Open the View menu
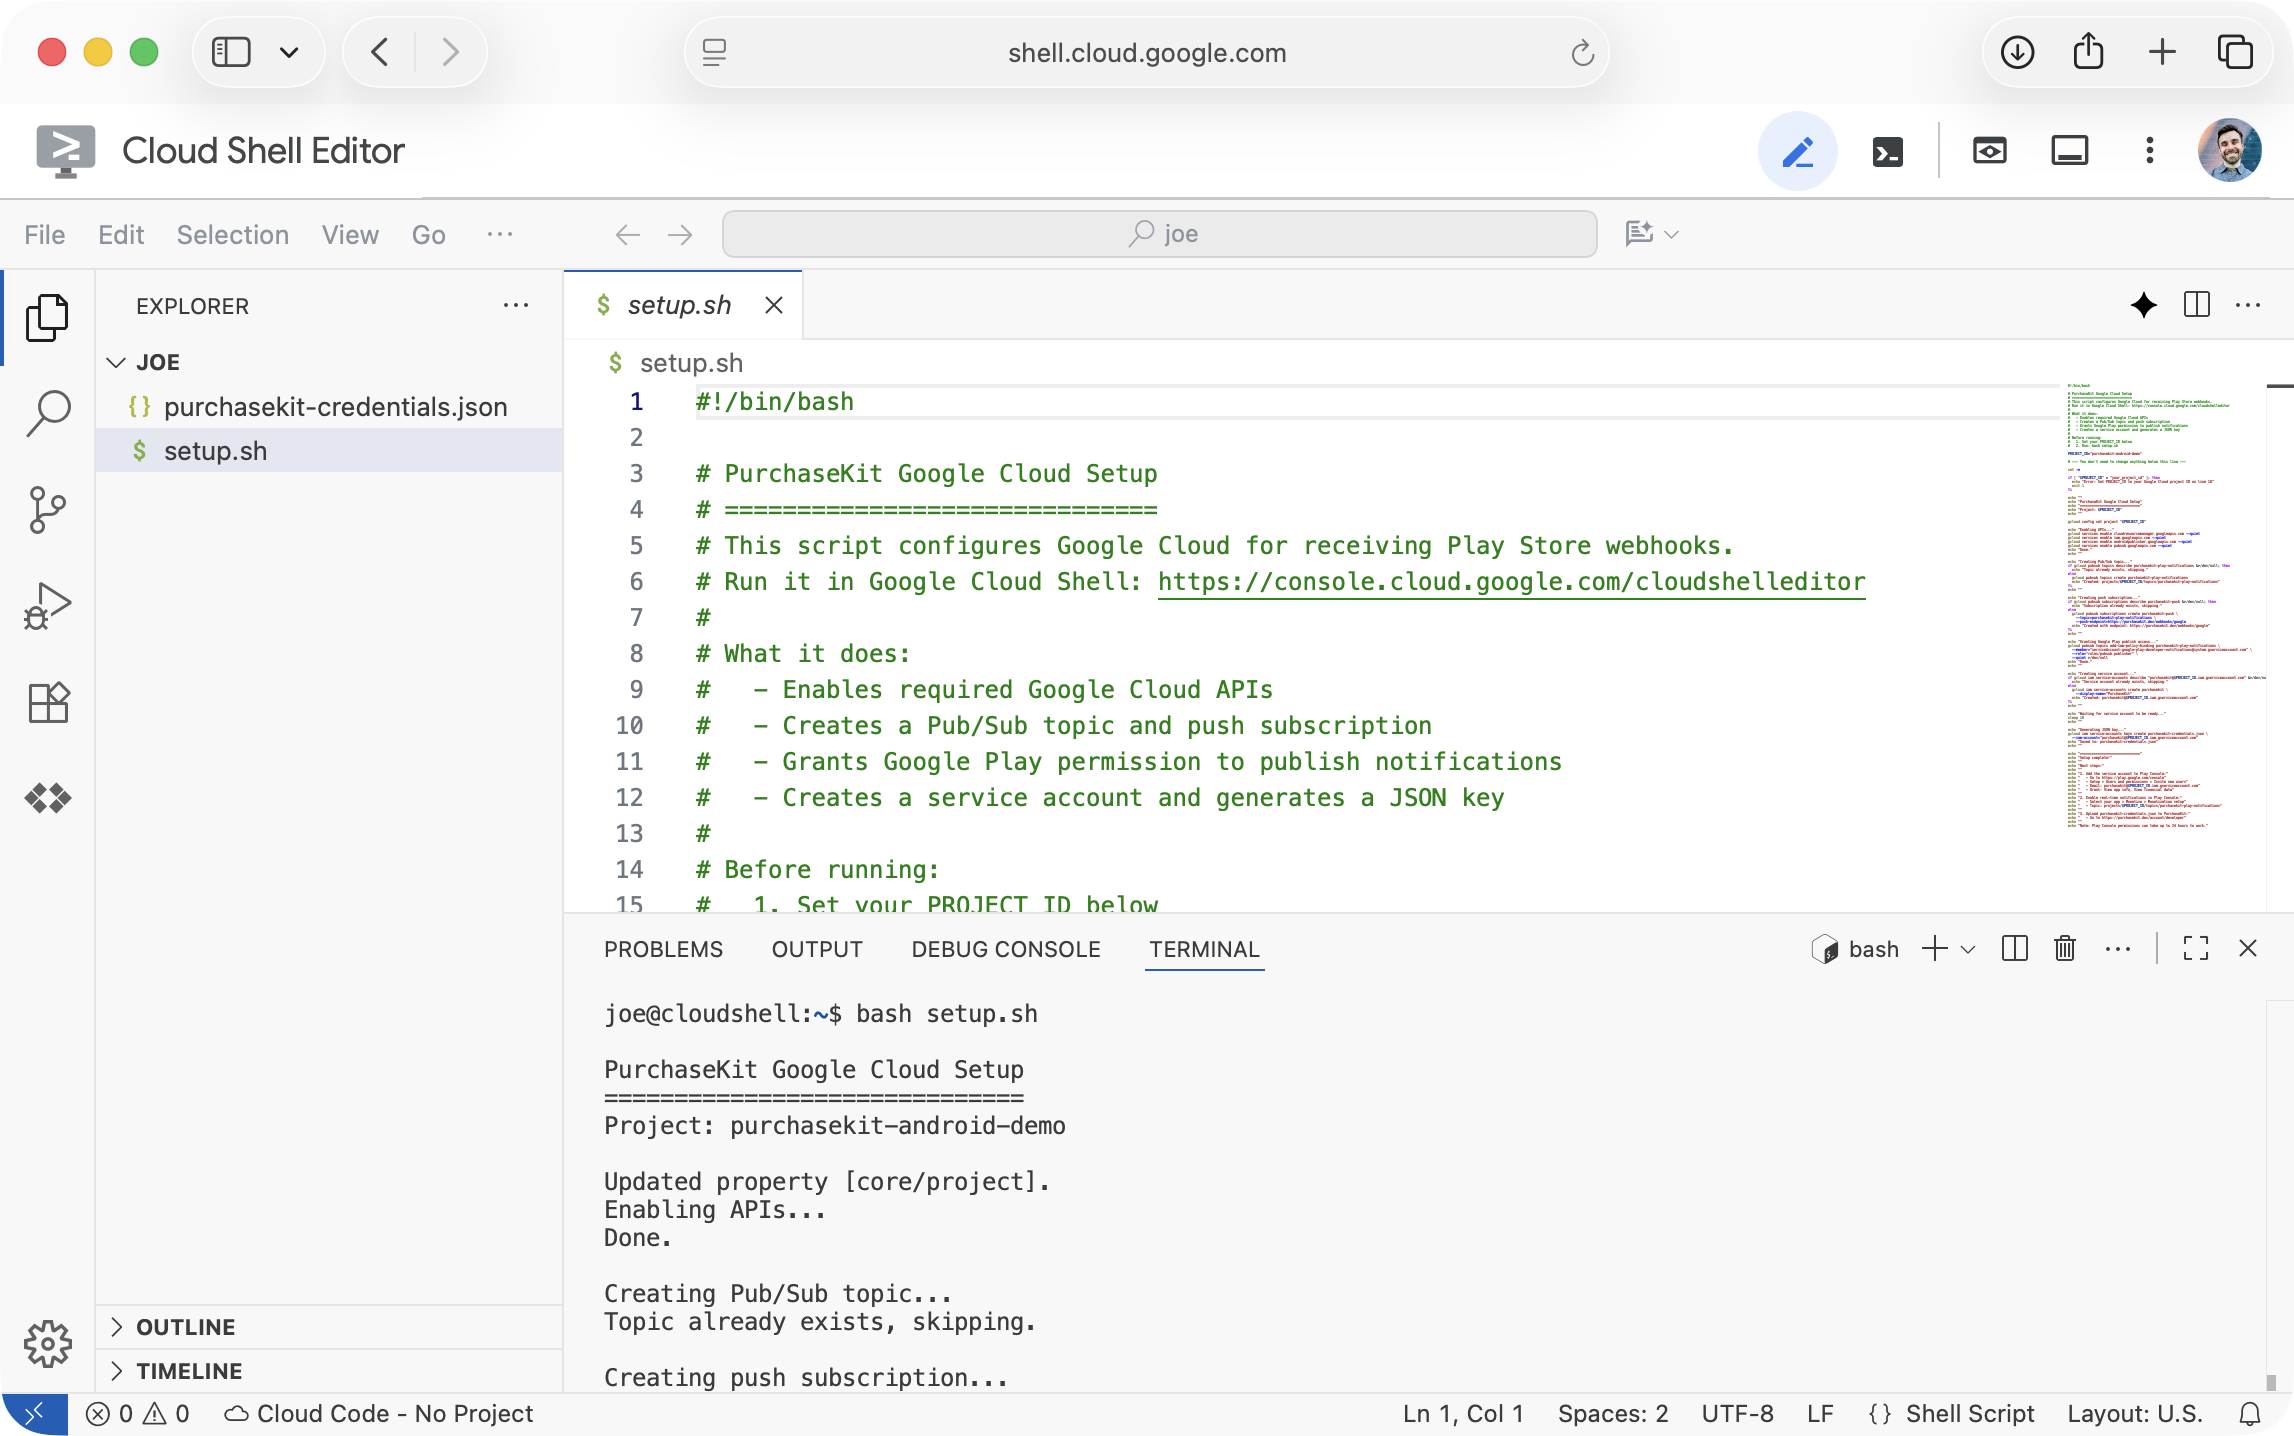Image resolution: width=2294 pixels, height=1436 pixels. [350, 234]
